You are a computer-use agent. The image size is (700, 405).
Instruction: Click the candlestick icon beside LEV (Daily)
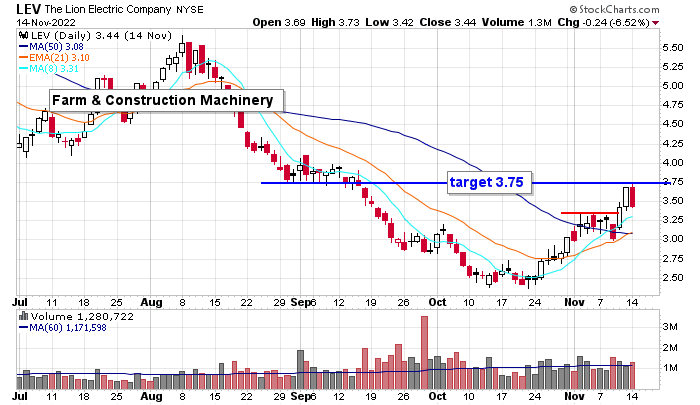pos(24,35)
